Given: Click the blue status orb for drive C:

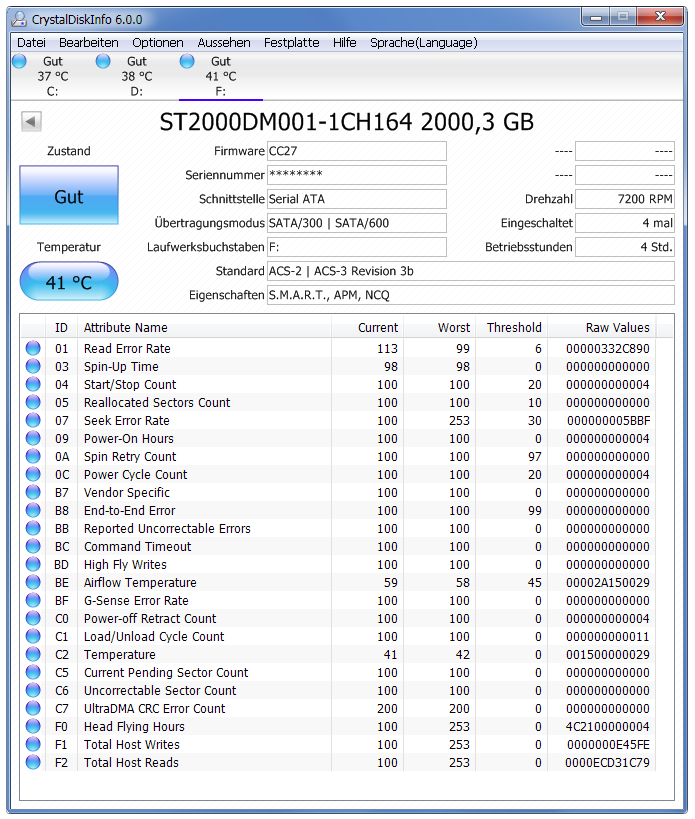Looking at the screenshot, I should coord(19,61).
